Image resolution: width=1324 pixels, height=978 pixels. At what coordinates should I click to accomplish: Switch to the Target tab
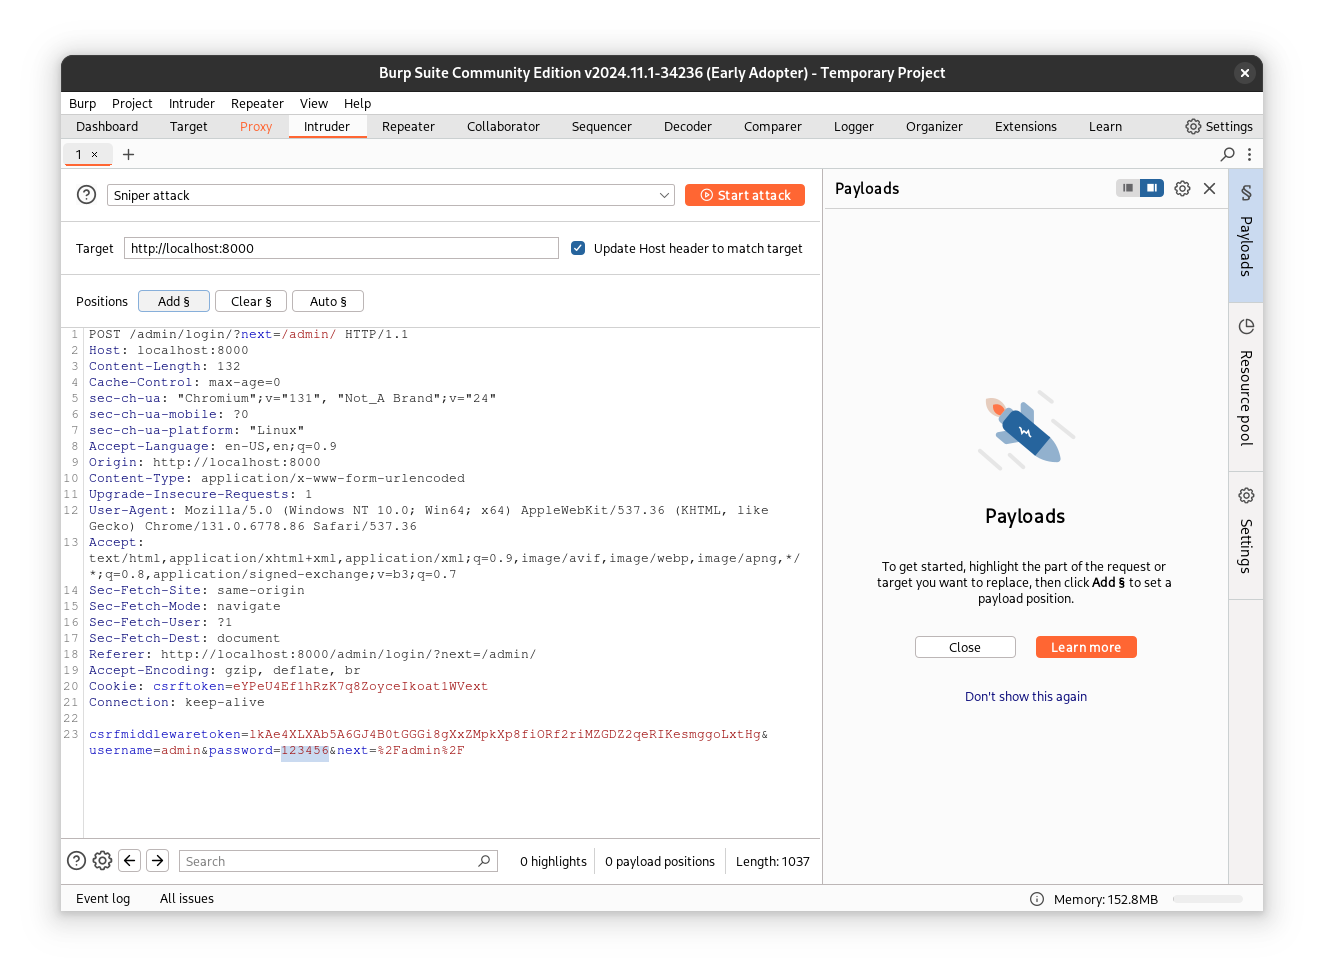coord(189,127)
